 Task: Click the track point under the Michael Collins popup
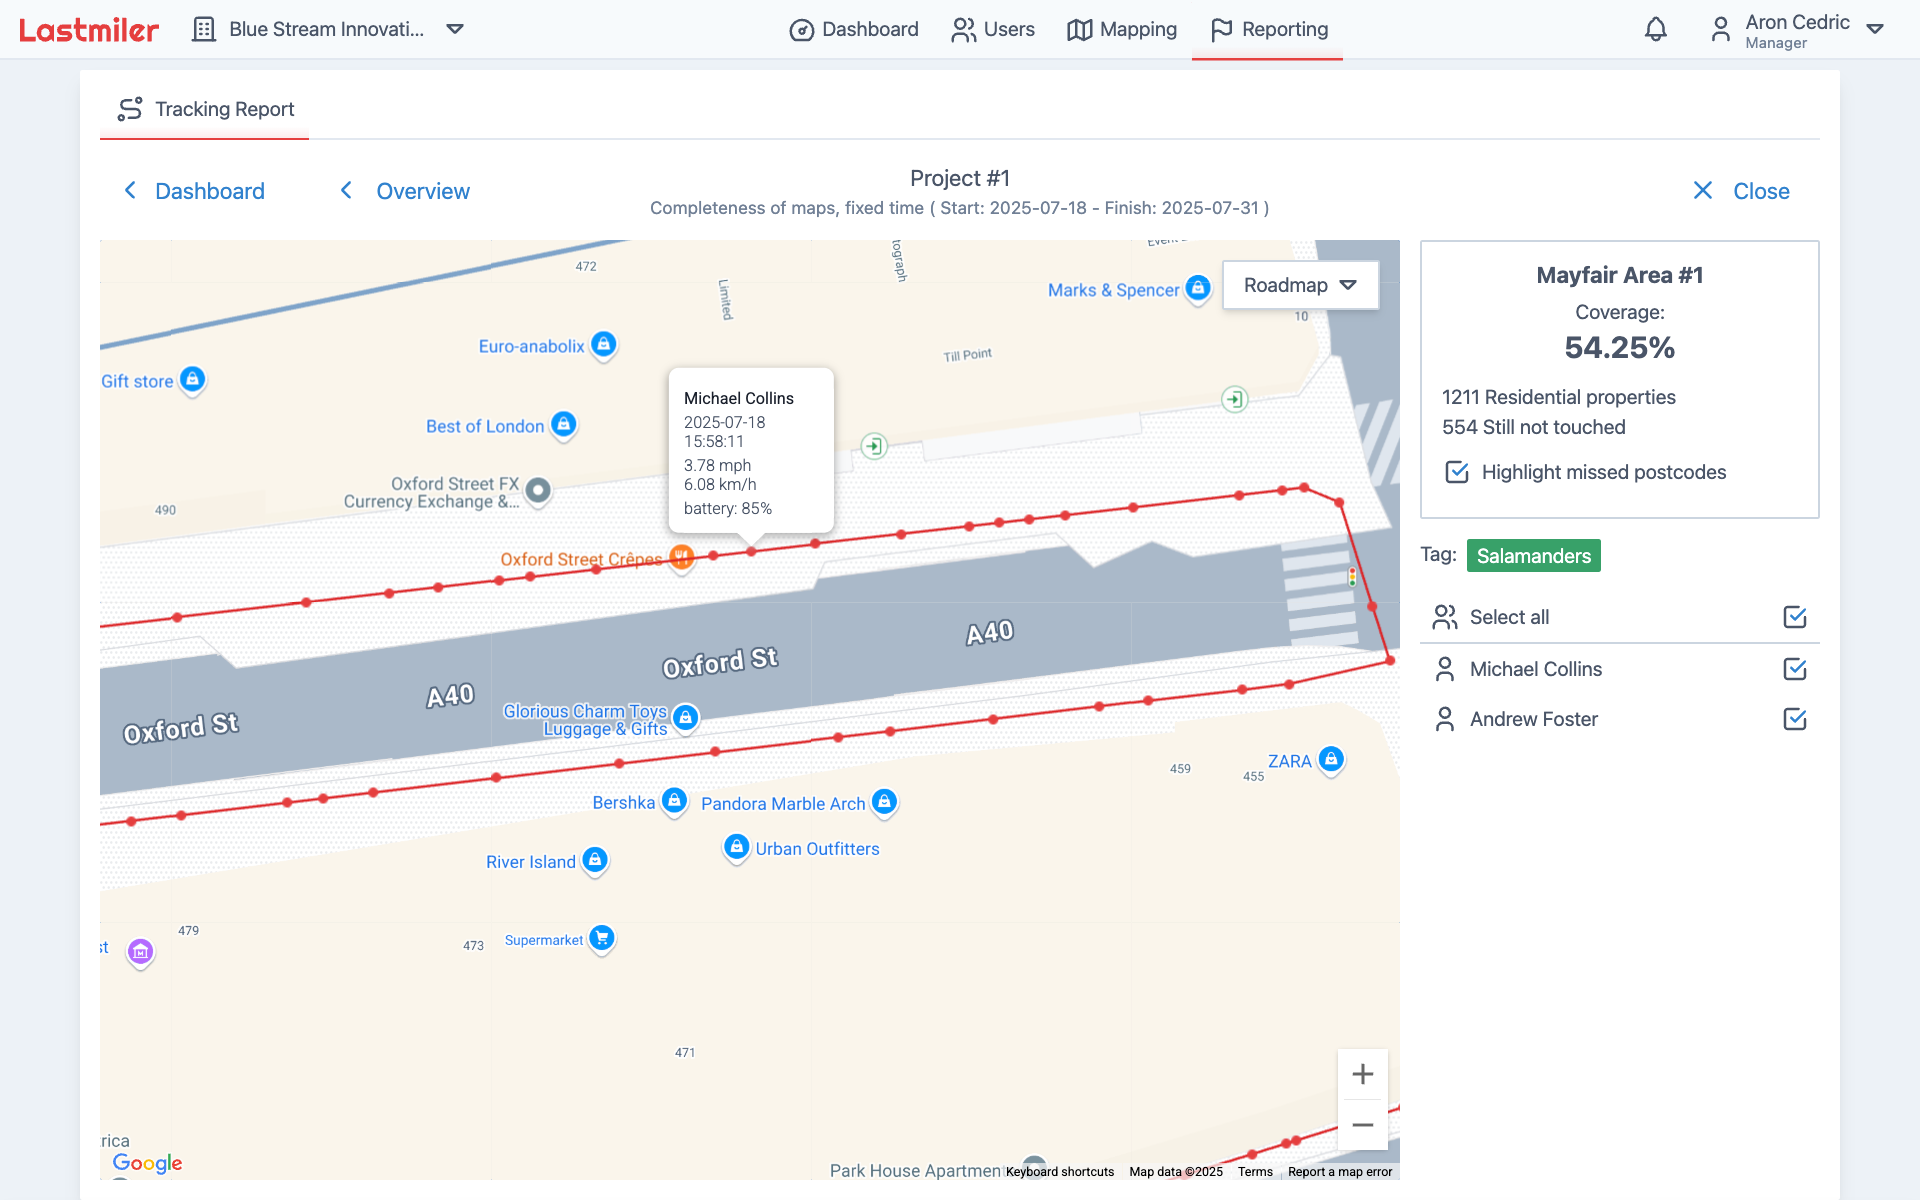coord(751,551)
